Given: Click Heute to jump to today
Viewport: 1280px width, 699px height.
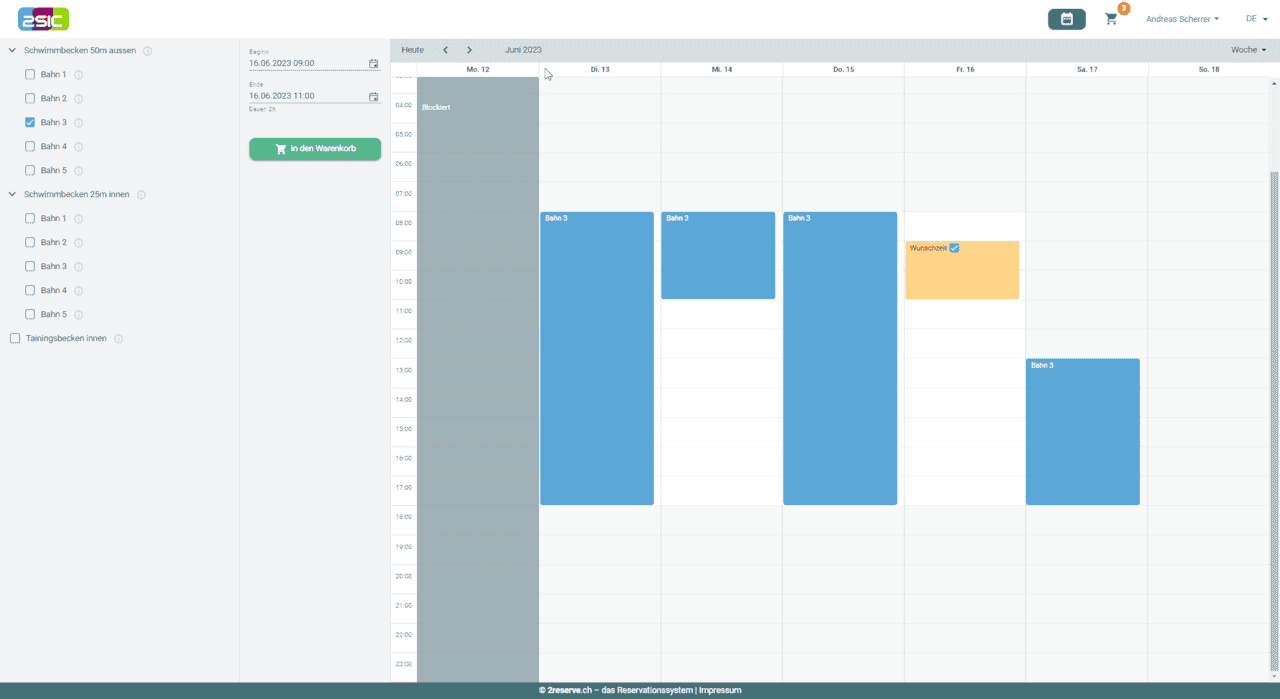Looking at the screenshot, I should pos(412,50).
